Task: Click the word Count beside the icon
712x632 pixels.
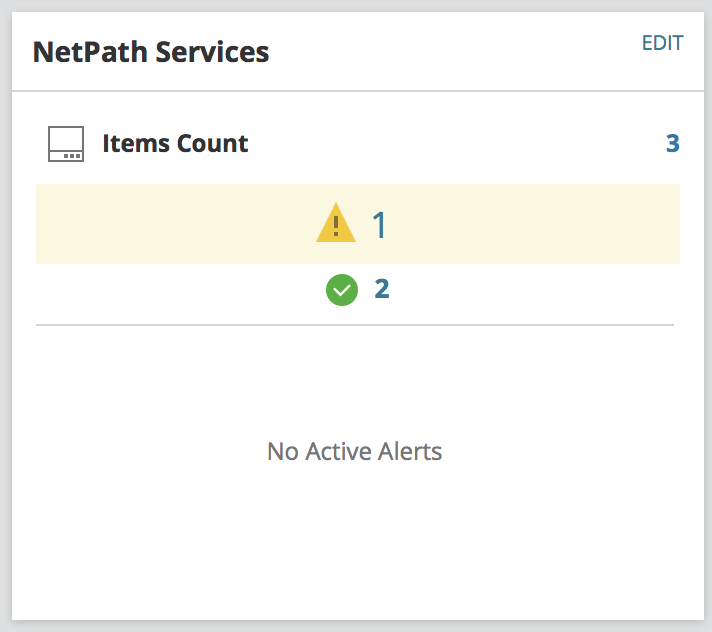Action: coord(212,144)
